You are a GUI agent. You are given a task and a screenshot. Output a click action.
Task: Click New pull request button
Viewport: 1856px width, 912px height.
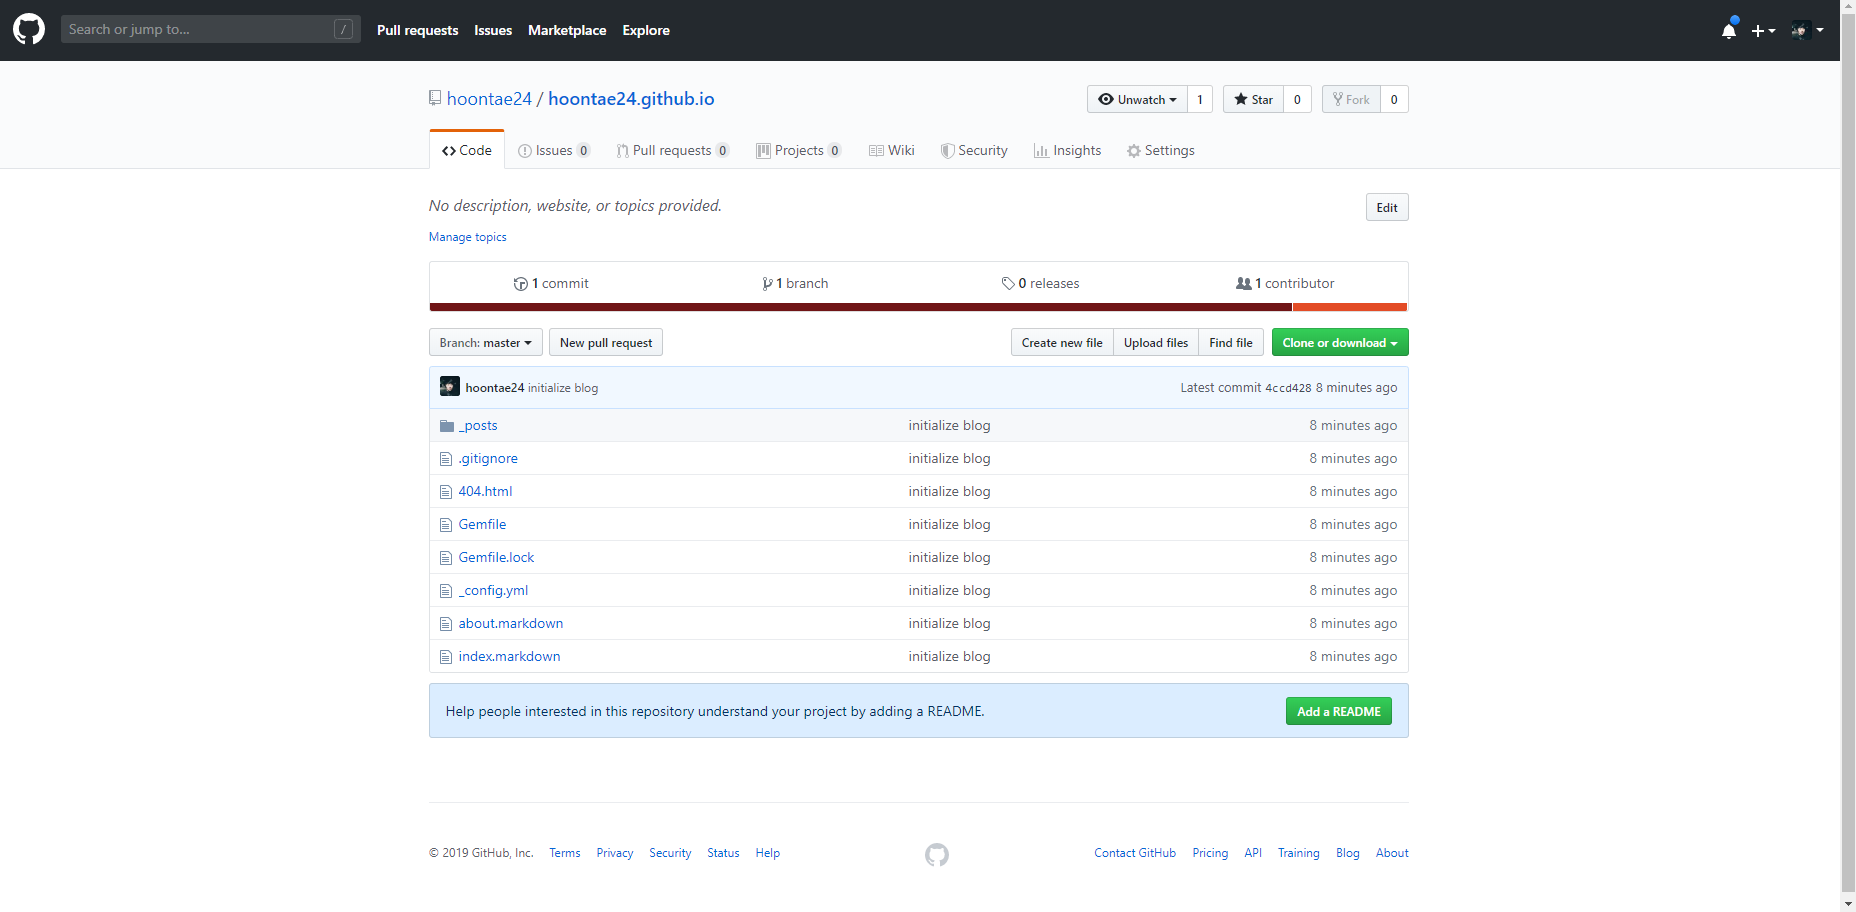click(606, 342)
